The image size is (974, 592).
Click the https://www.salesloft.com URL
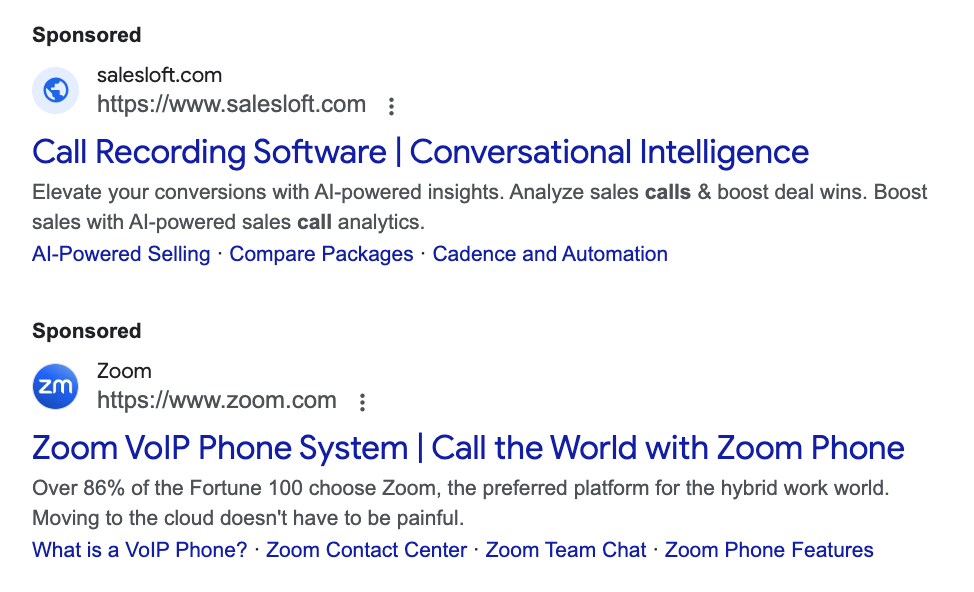tap(231, 104)
